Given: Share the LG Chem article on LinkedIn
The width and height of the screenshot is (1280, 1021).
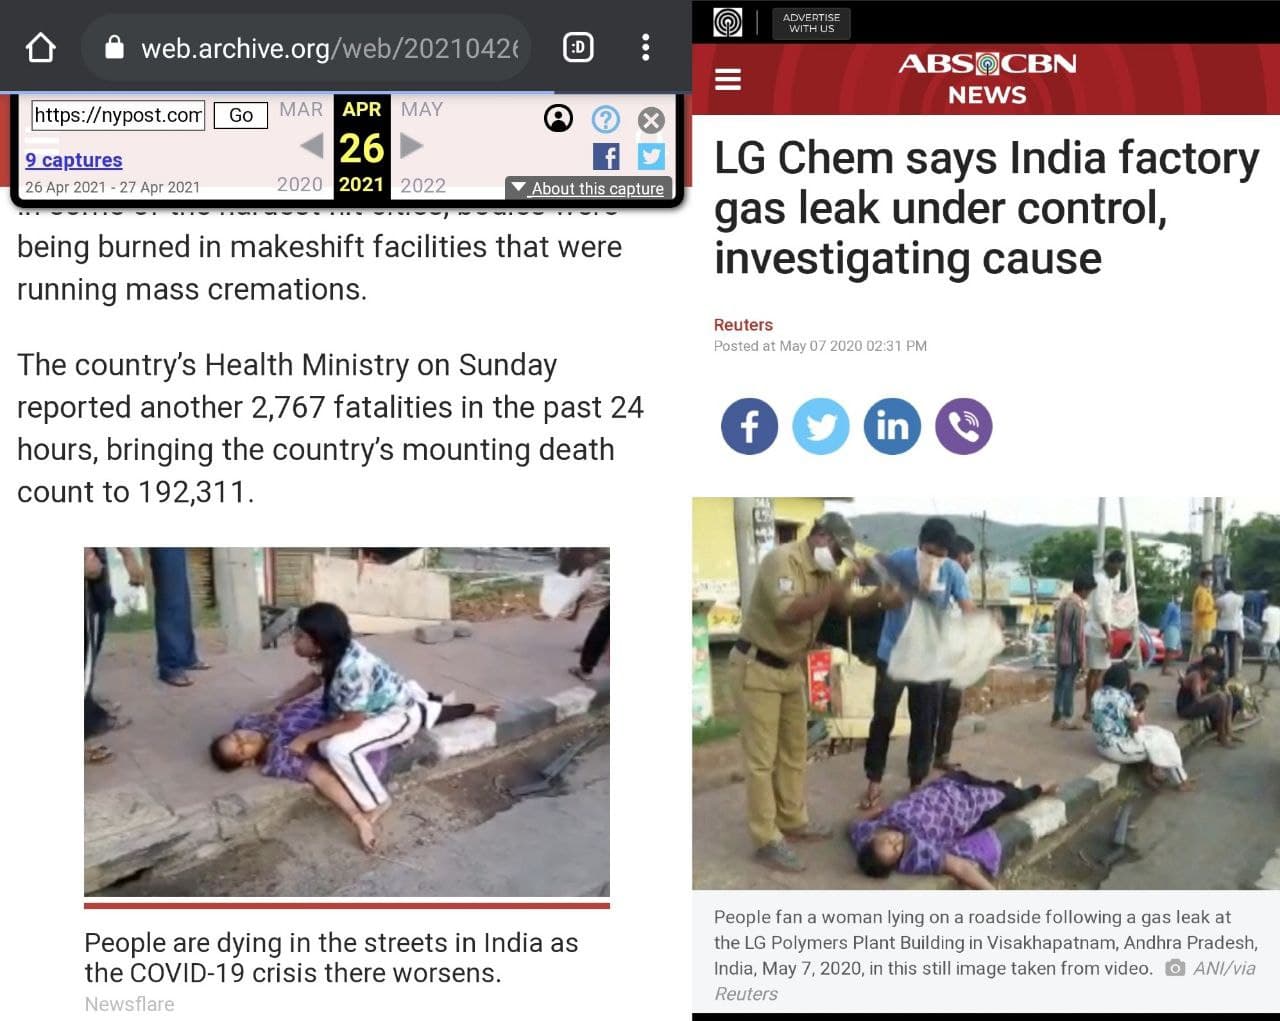Looking at the screenshot, I should click(892, 426).
